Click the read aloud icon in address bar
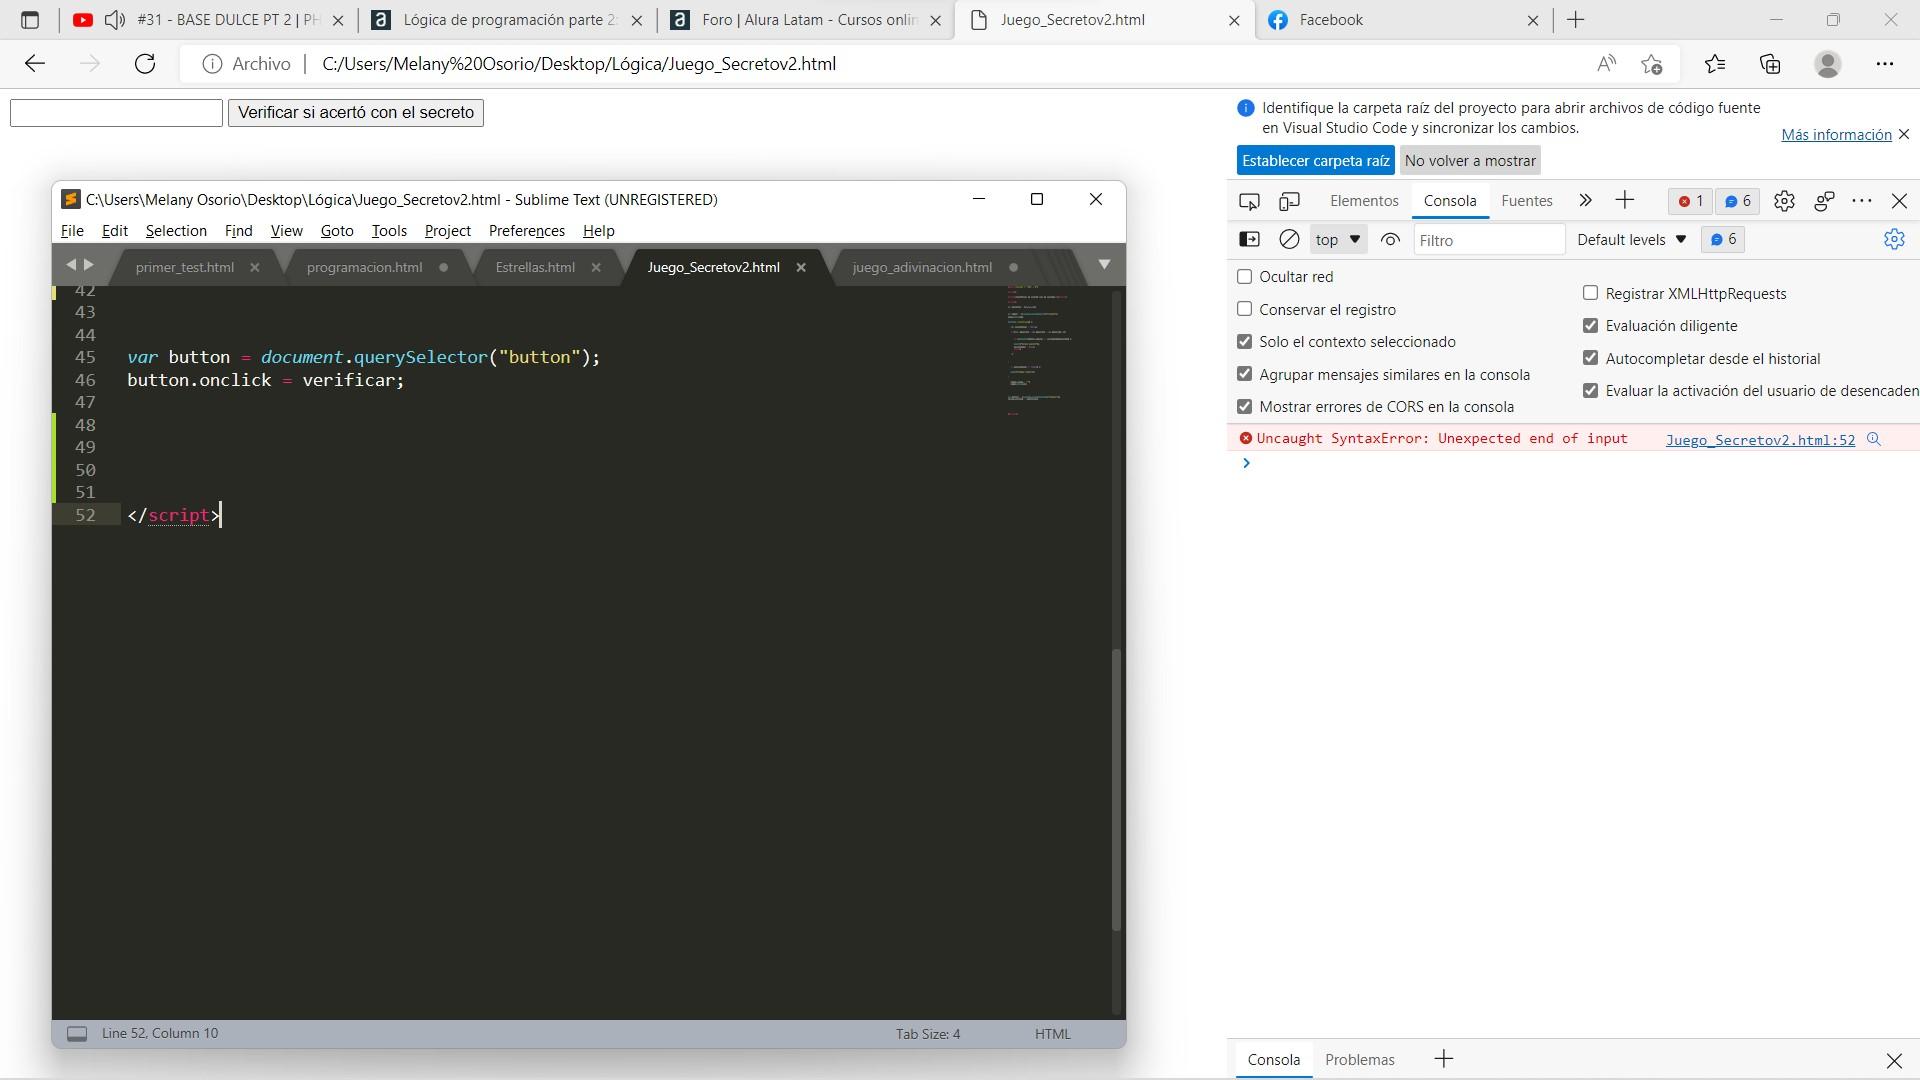Image resolution: width=1920 pixels, height=1080 pixels. pos(1606,64)
